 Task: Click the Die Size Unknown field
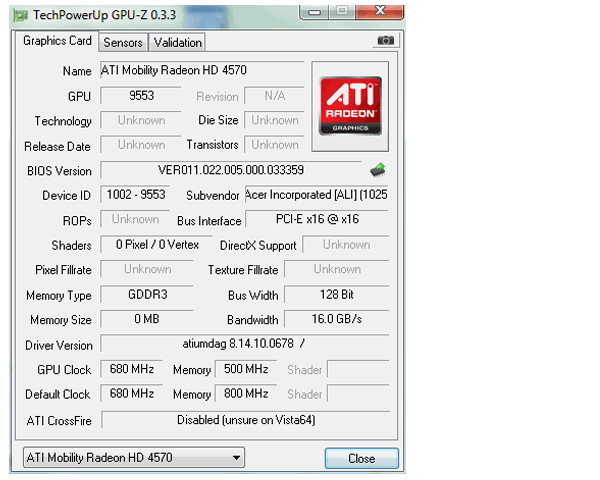click(x=274, y=121)
